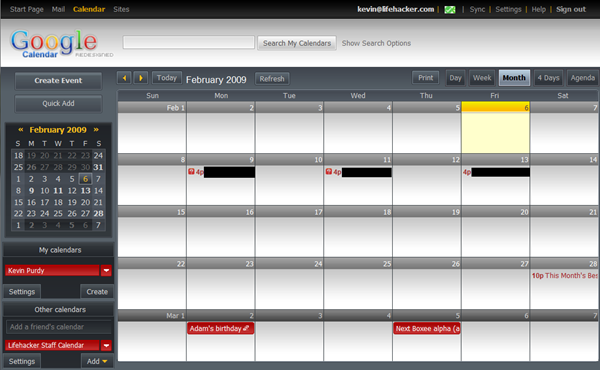Open Show Search Options link
The width and height of the screenshot is (600, 370).
376,43
